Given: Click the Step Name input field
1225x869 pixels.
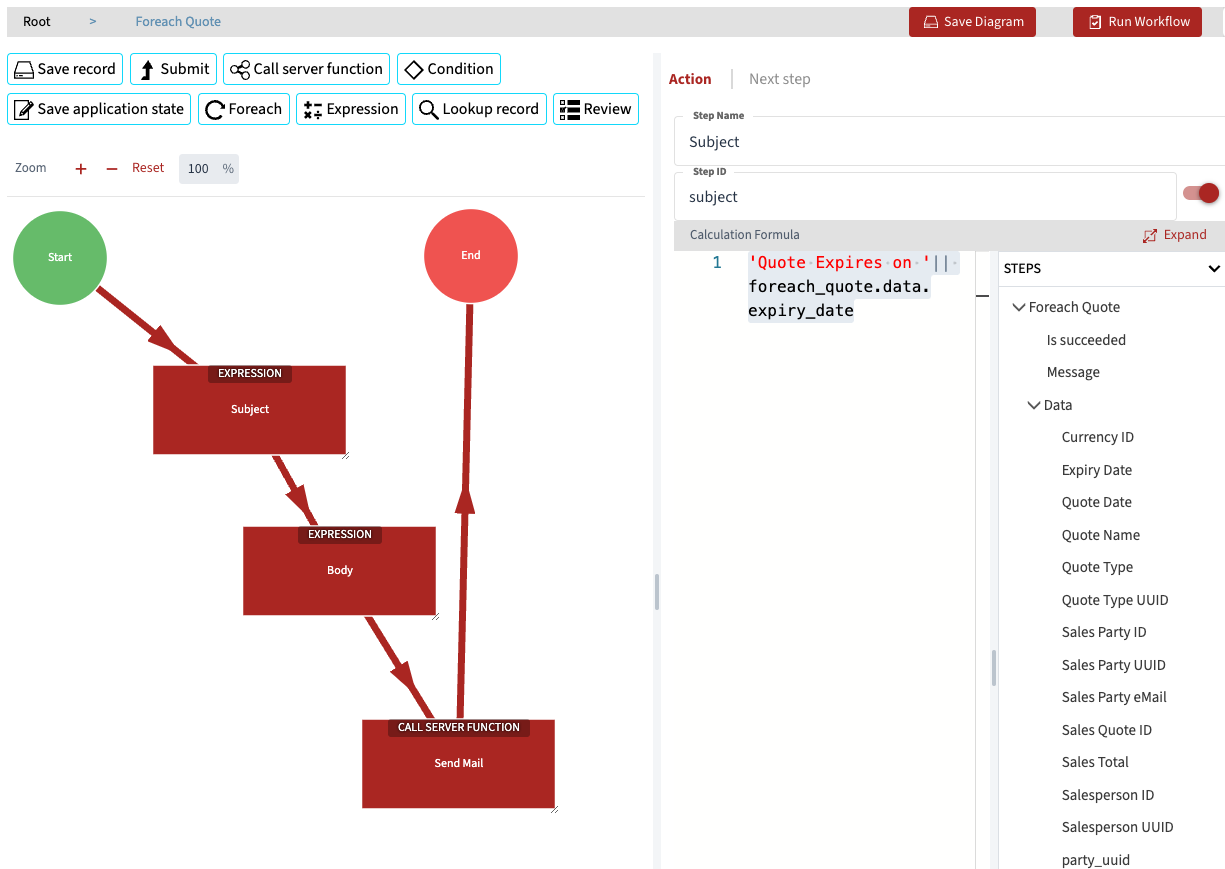Looking at the screenshot, I should (x=948, y=142).
